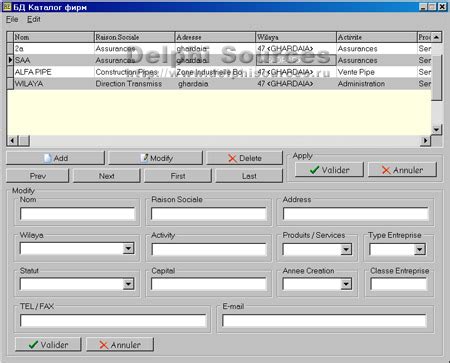Focus the E-mail input field
The width and height of the screenshot is (450, 363).
pyautogui.click(x=324, y=320)
